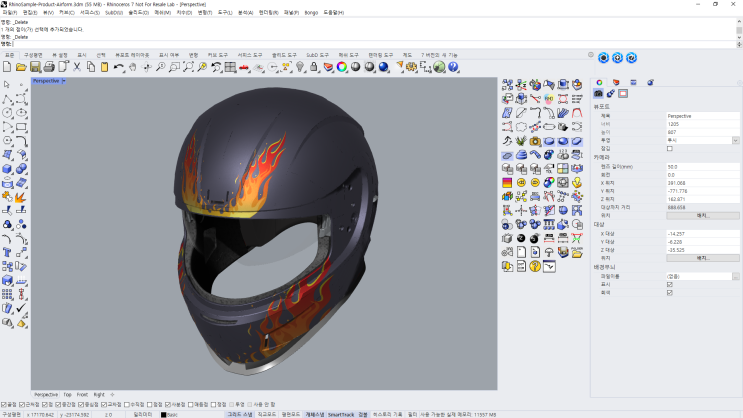Image resolution: width=743 pixels, height=418 pixels.
Task: Click the camera view properties icon in panel
Action: pyautogui.click(x=598, y=94)
